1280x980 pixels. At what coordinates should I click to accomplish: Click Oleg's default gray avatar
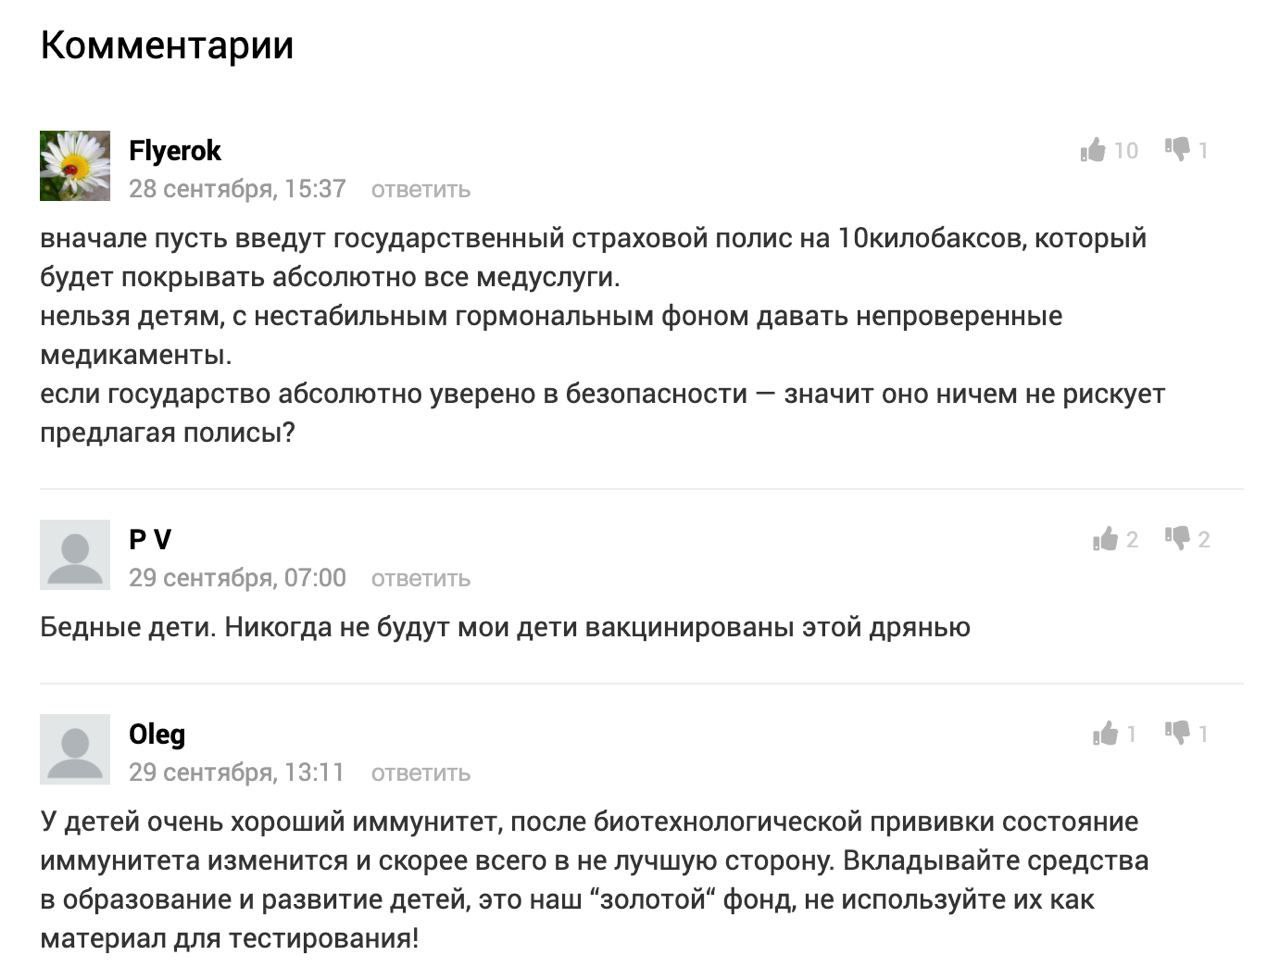click(75, 749)
